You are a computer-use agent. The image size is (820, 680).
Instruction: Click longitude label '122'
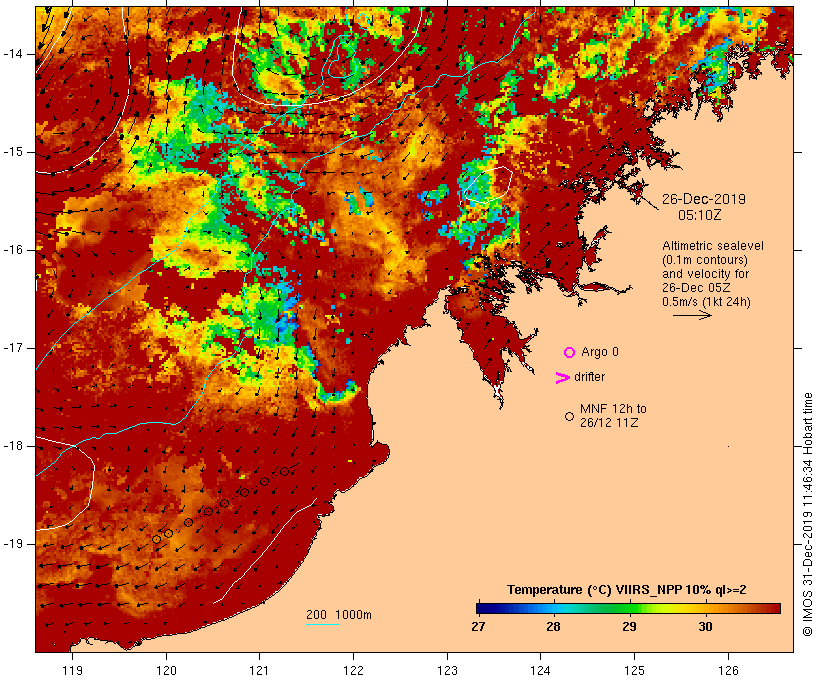coord(354,670)
